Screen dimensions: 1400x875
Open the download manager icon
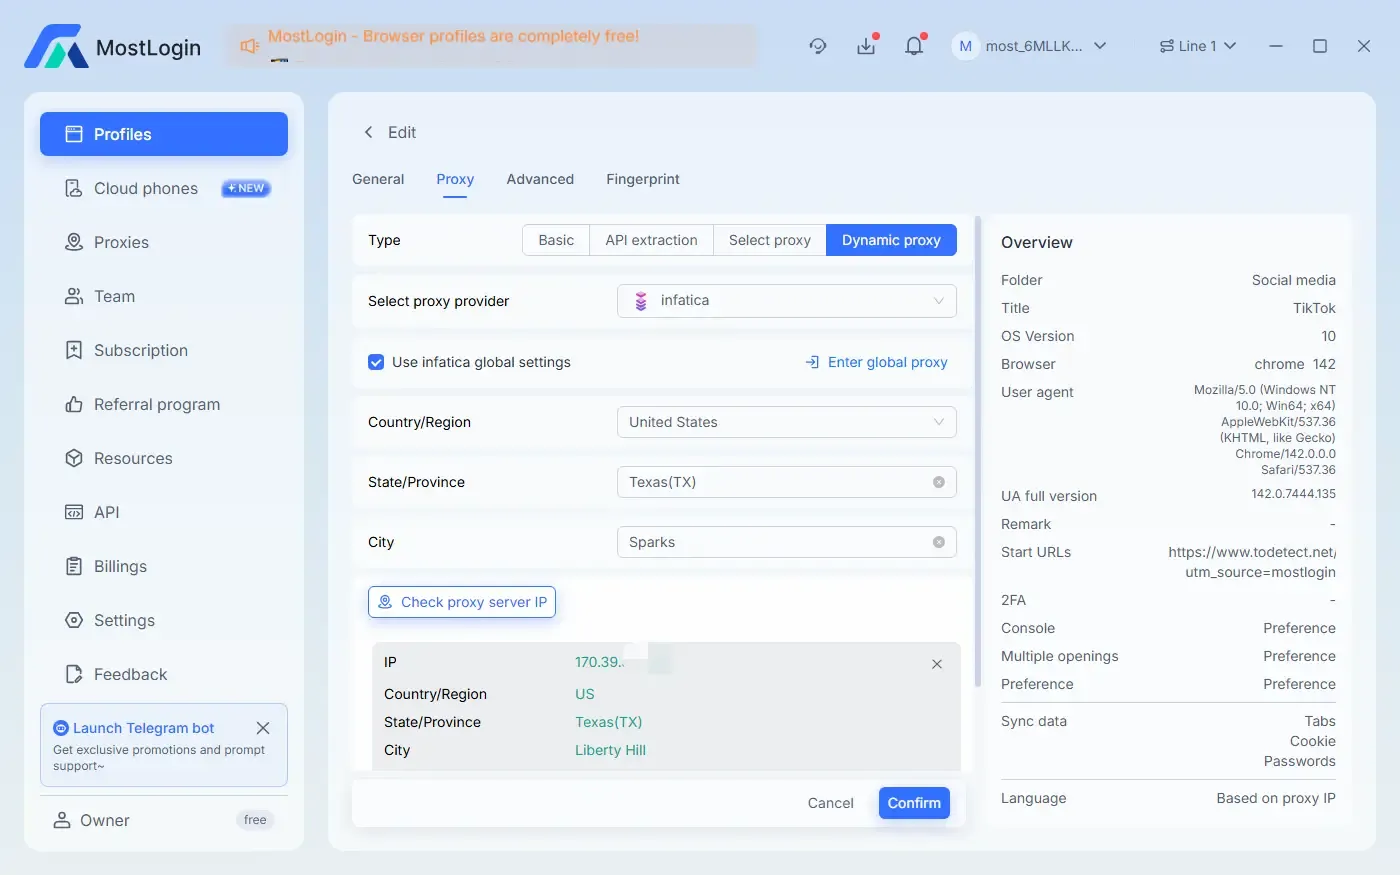866,46
